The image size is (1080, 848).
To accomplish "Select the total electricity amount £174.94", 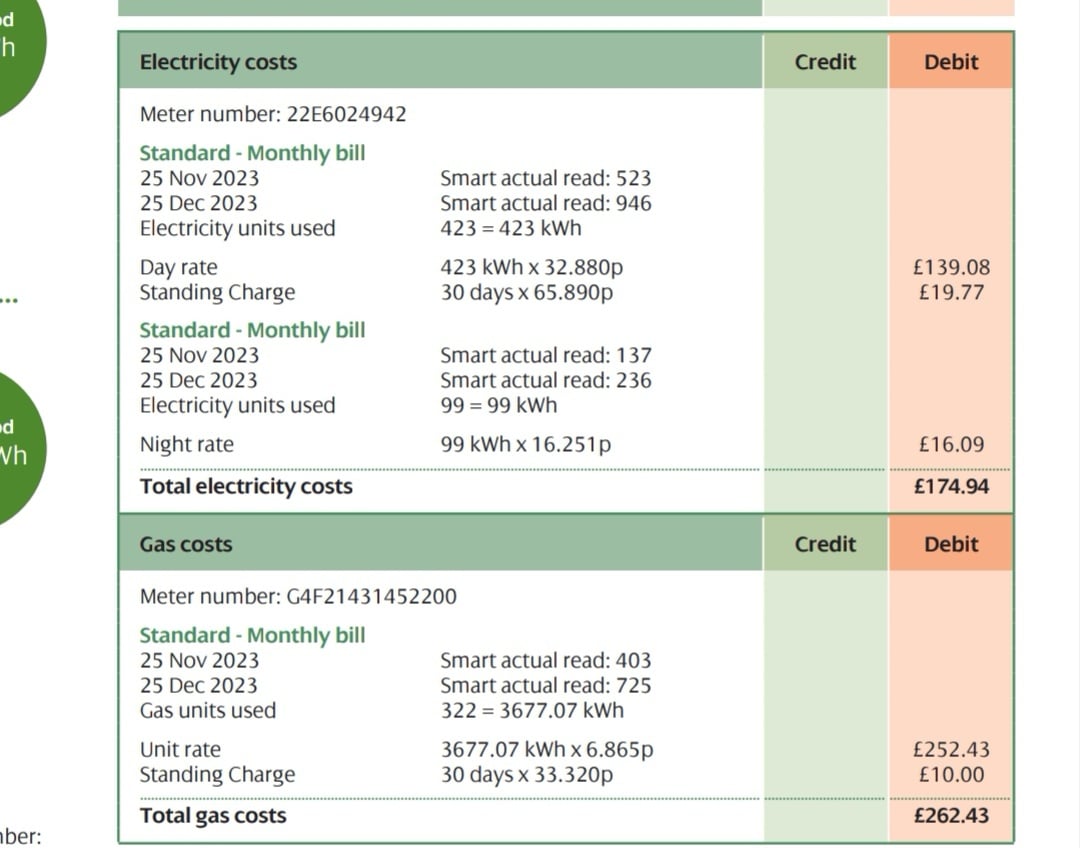I will click(951, 487).
